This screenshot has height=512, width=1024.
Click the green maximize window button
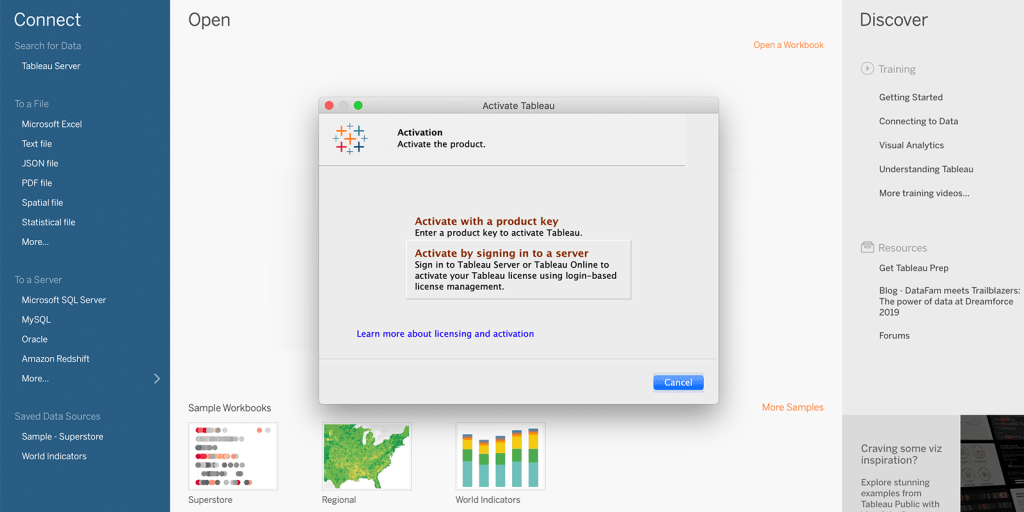(358, 105)
